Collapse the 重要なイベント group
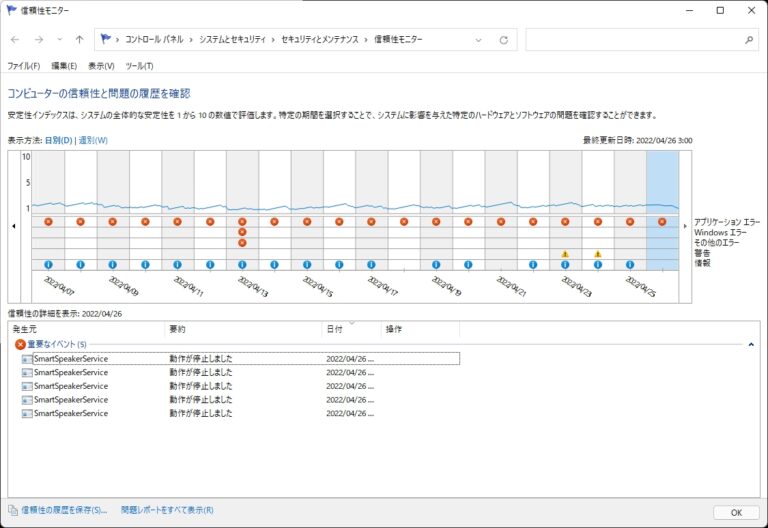Screen dimensions: 768x528 click(x=750, y=344)
